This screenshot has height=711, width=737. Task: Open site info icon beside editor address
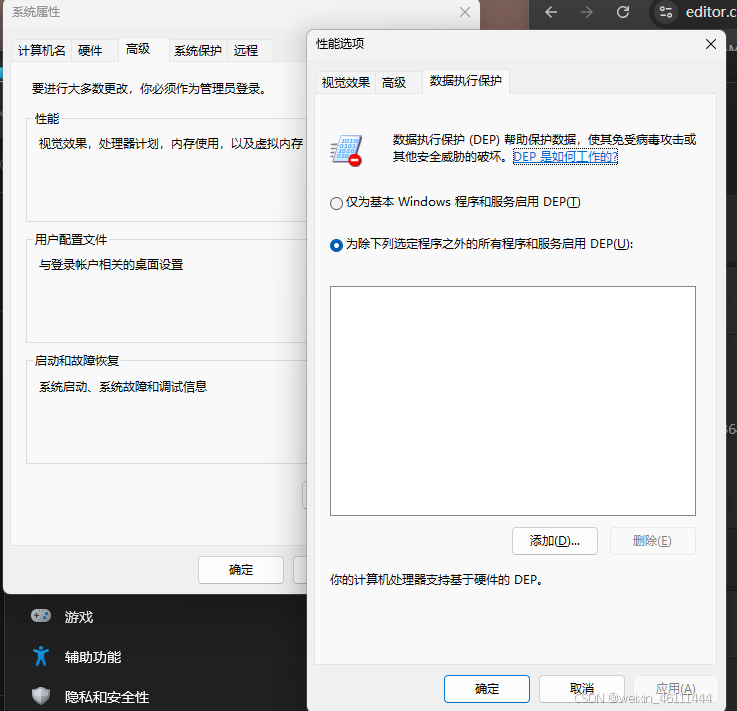(x=666, y=12)
